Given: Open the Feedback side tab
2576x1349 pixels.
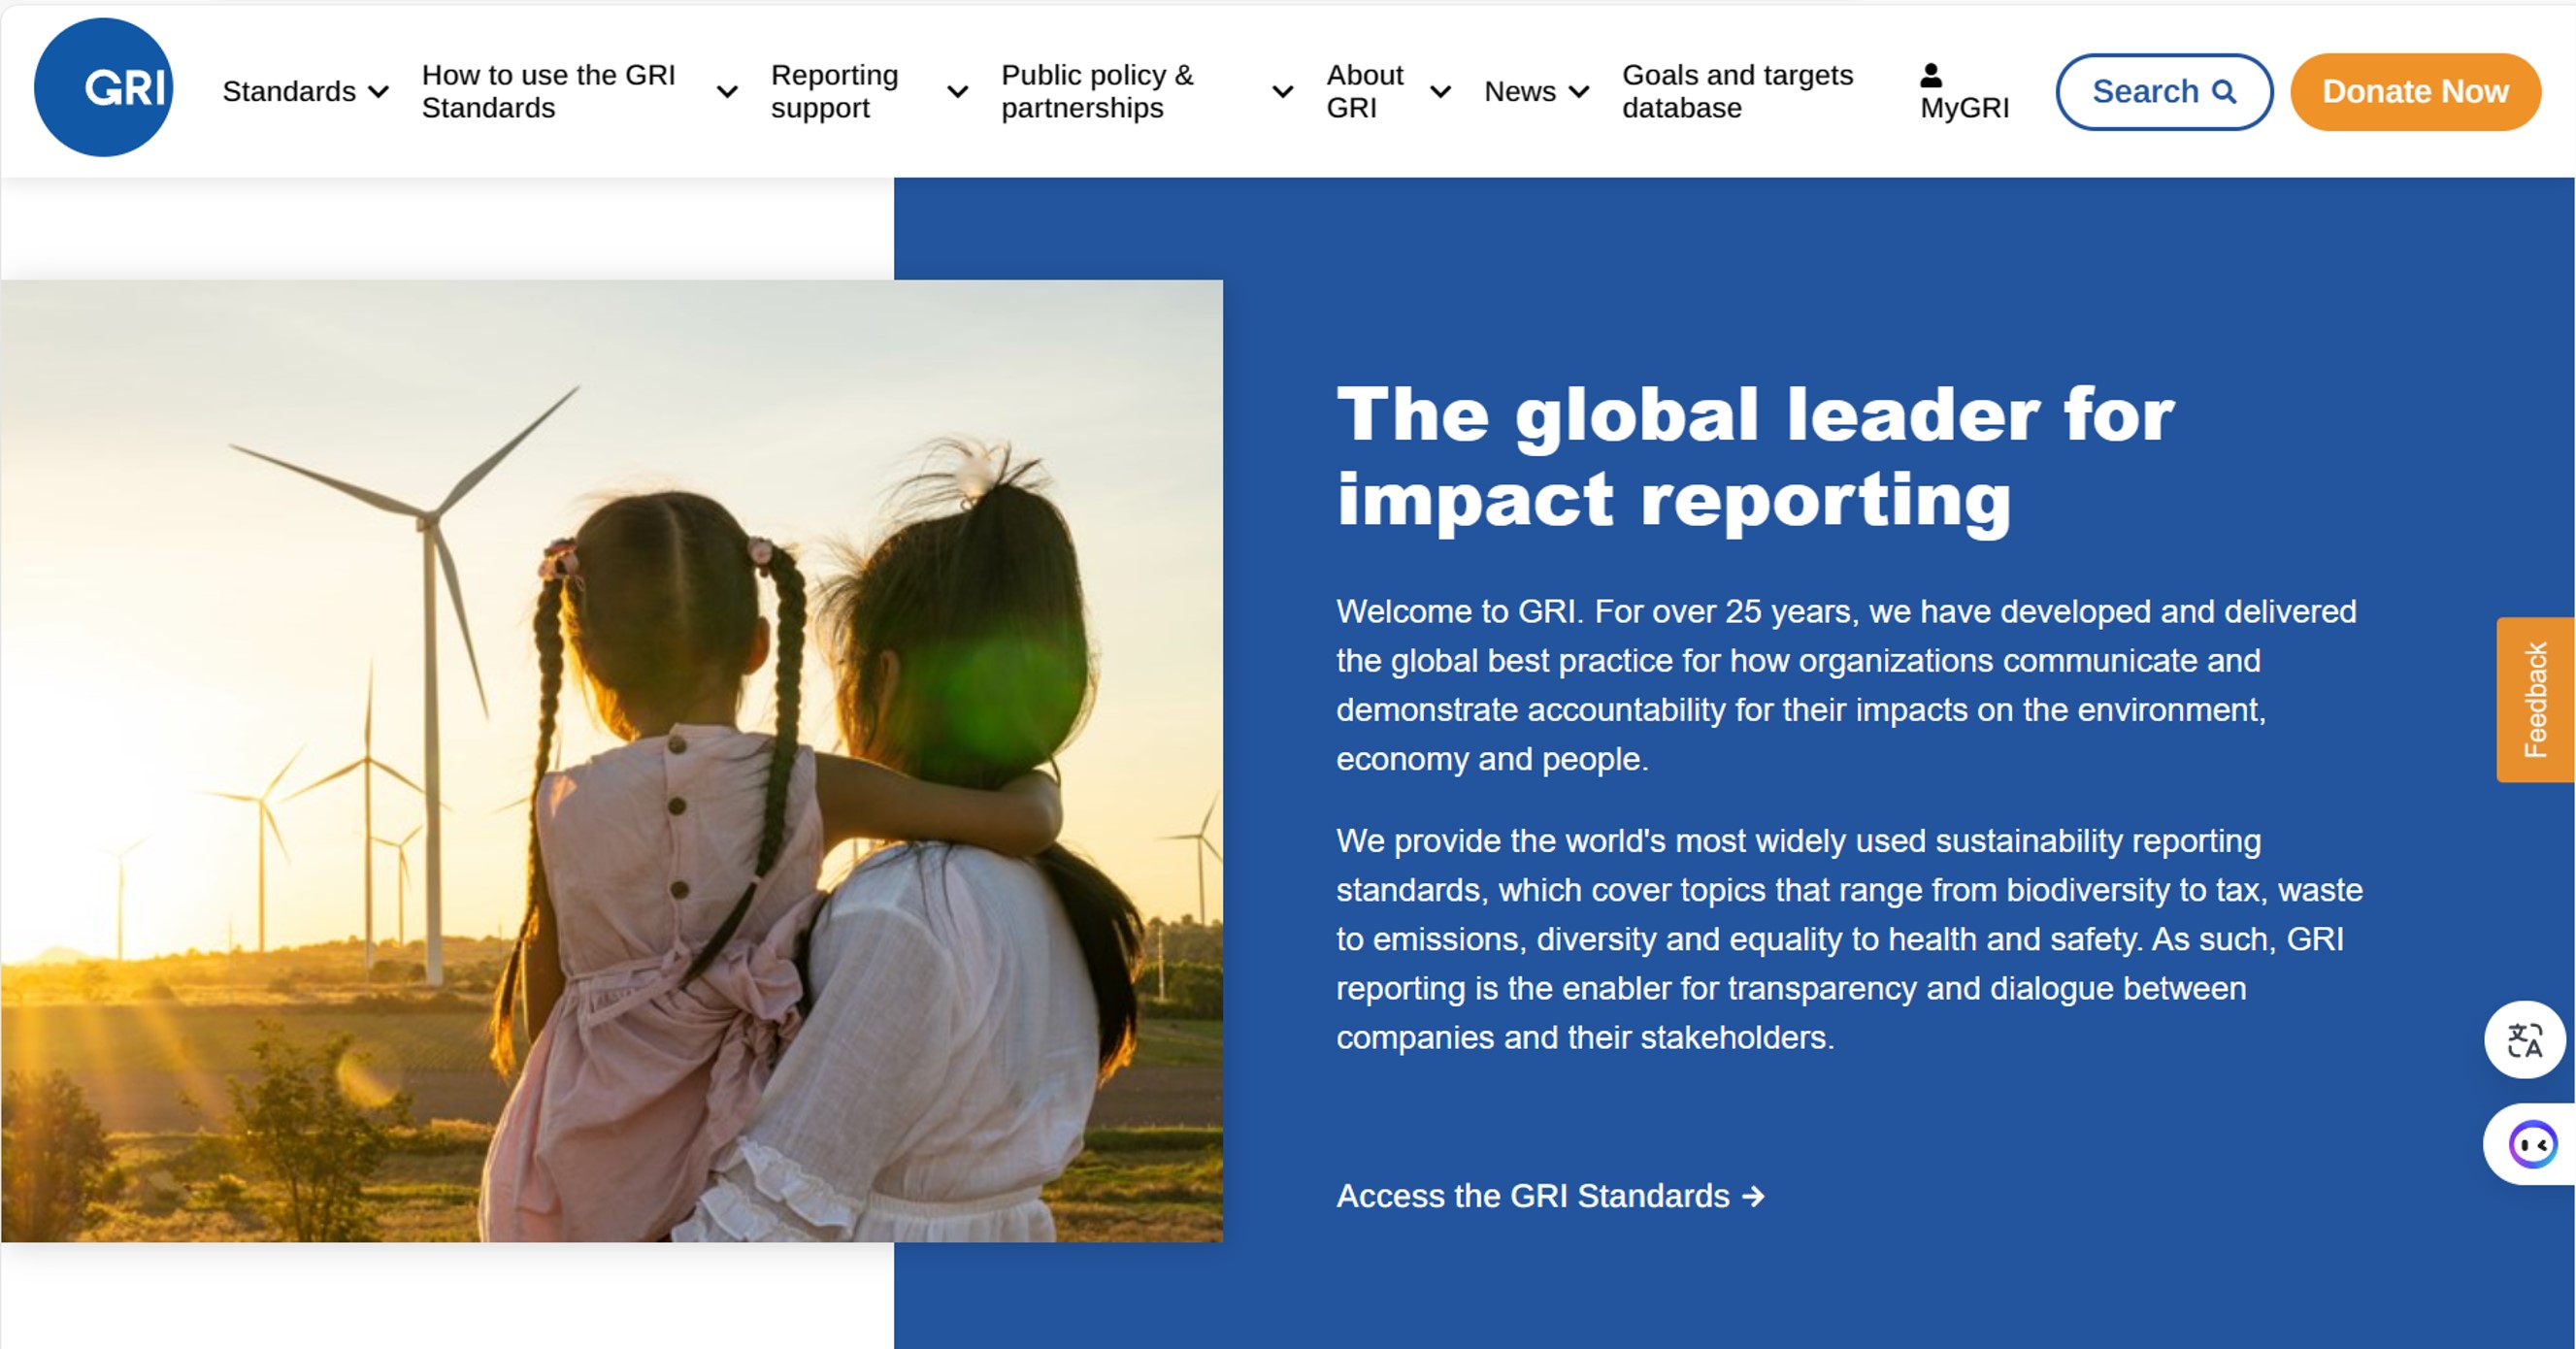Looking at the screenshot, I should click(x=2535, y=700).
